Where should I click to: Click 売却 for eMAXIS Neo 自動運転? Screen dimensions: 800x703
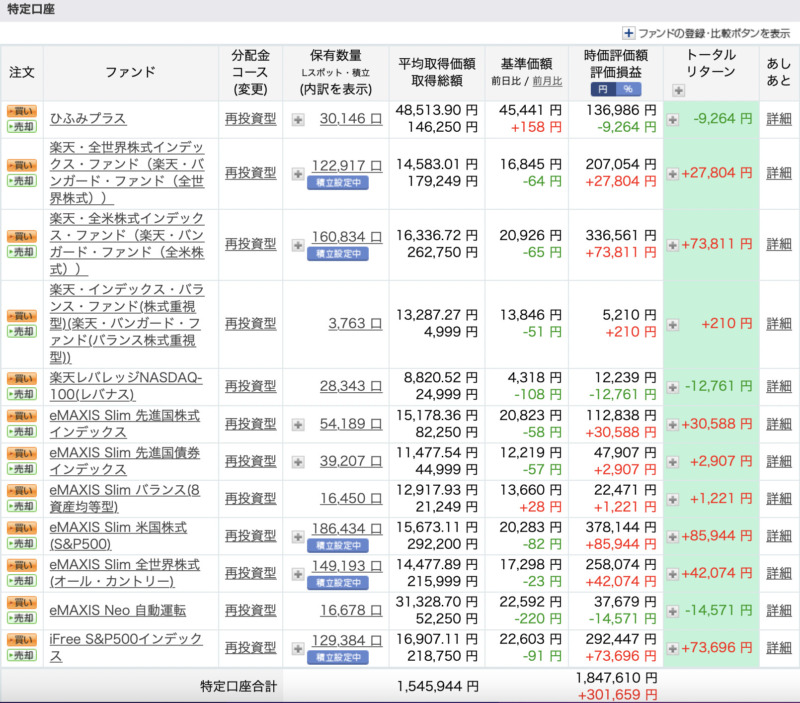[x=22, y=618]
